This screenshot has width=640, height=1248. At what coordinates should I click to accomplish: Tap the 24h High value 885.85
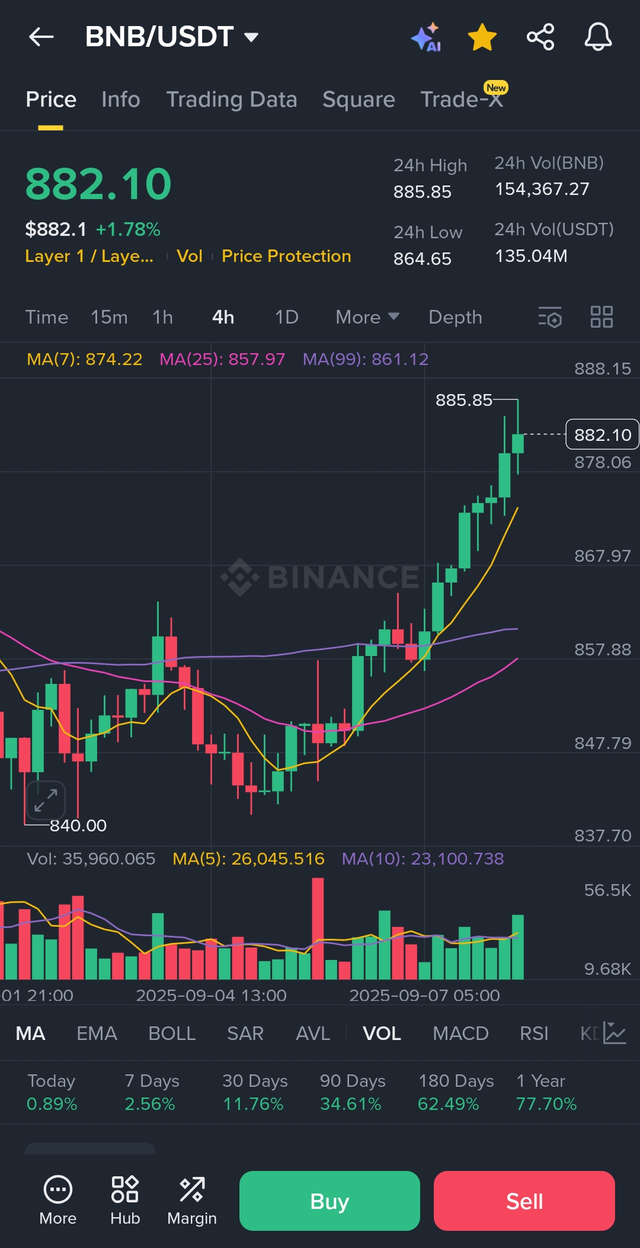point(422,192)
